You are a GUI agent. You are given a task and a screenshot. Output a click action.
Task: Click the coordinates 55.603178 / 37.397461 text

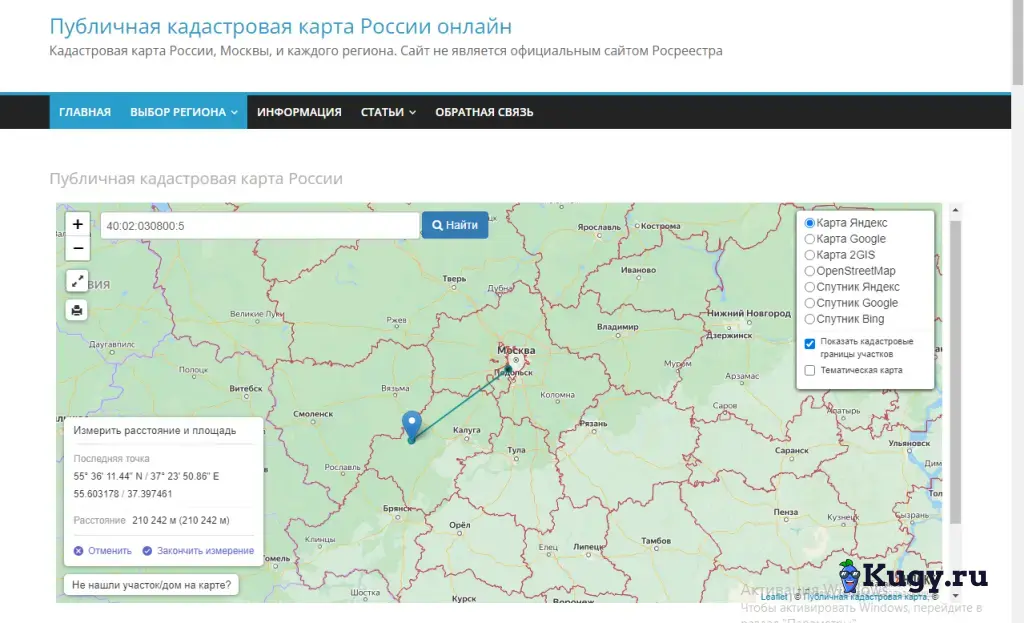point(123,494)
